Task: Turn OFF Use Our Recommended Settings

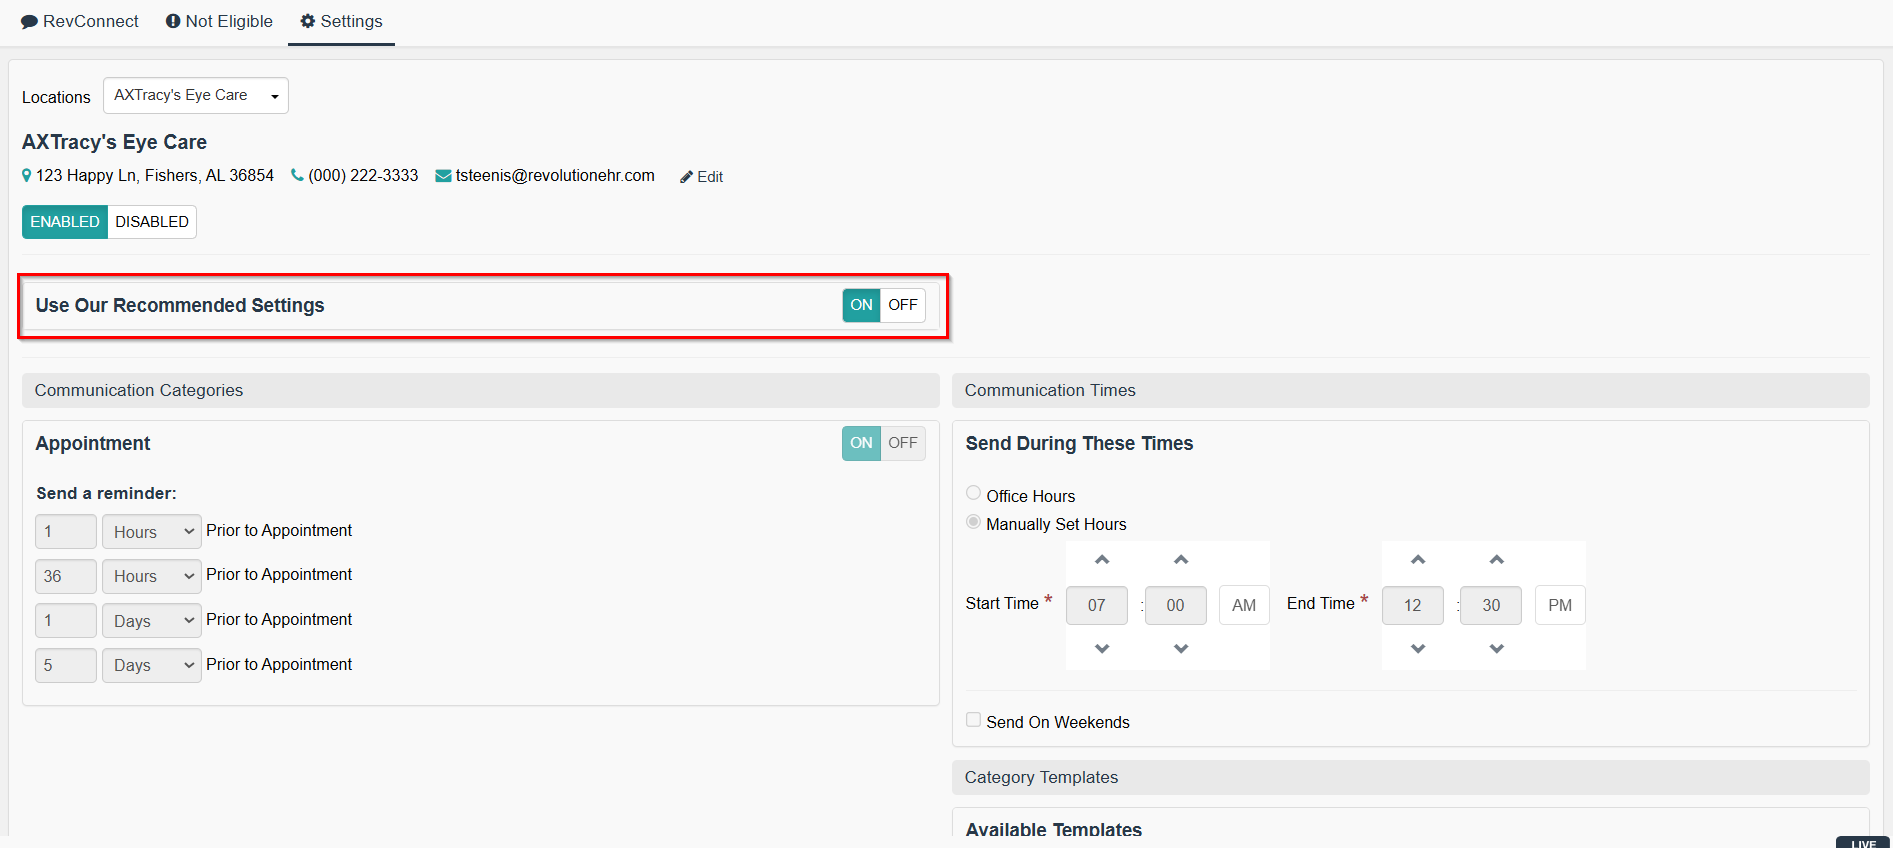Action: [x=902, y=305]
